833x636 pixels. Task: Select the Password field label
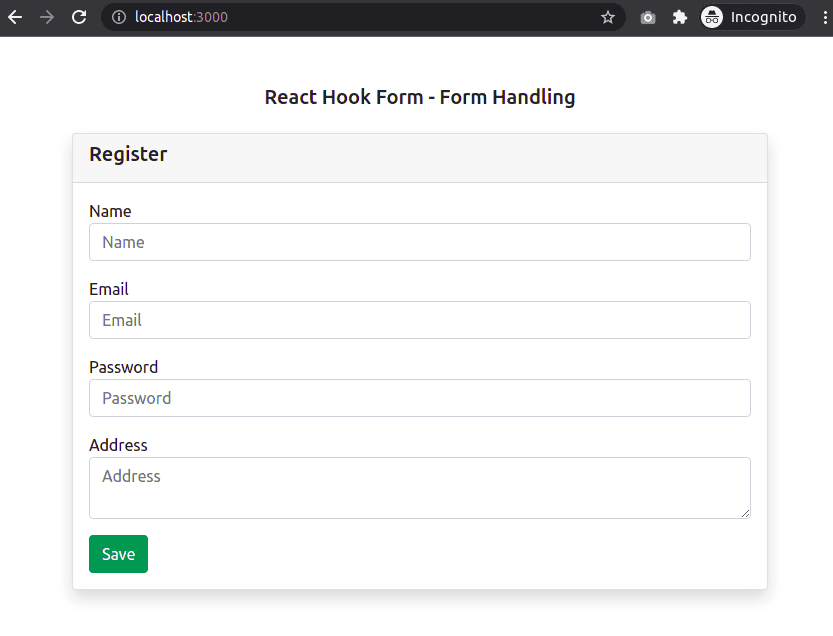[123, 367]
